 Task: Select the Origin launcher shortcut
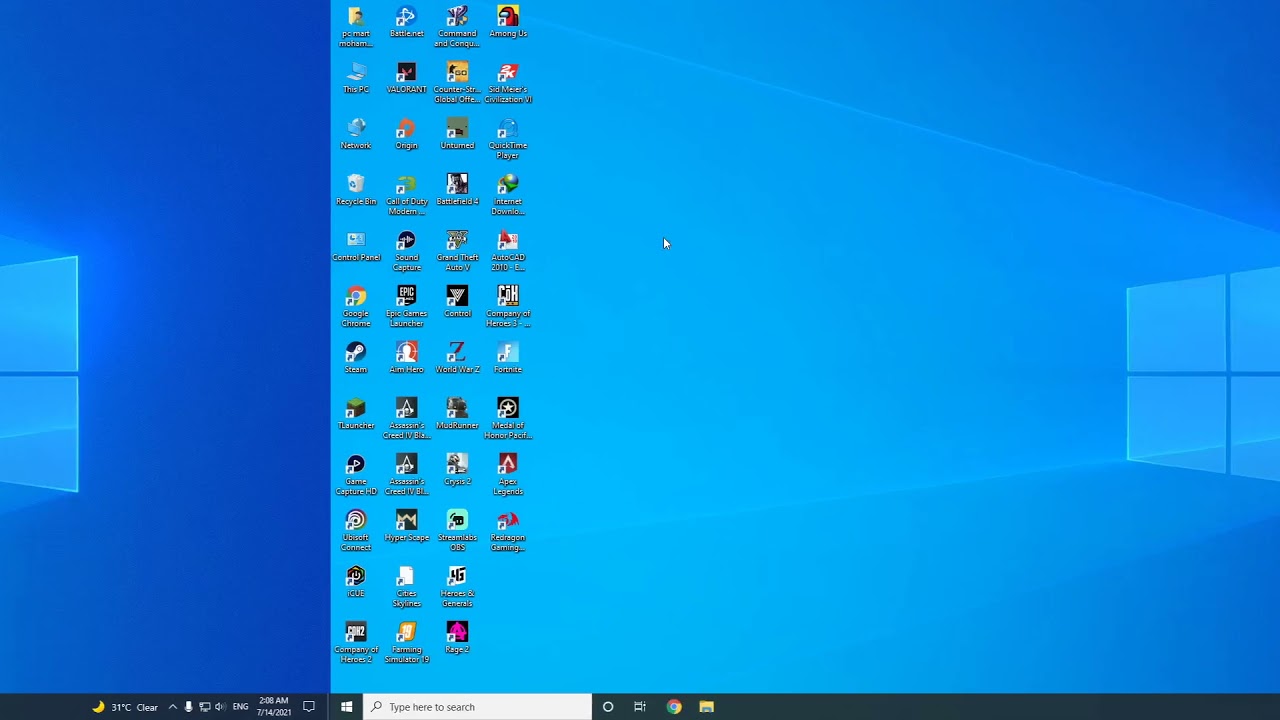(x=406, y=135)
